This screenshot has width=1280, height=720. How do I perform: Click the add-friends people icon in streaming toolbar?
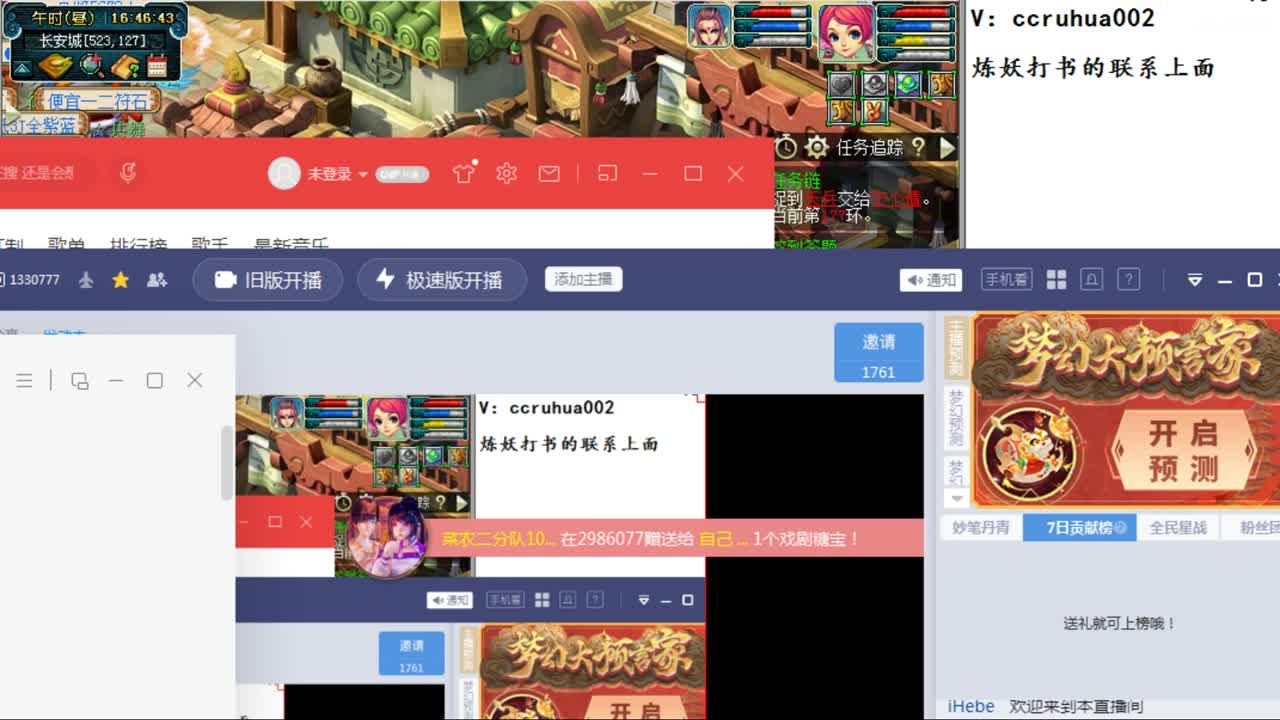(157, 280)
